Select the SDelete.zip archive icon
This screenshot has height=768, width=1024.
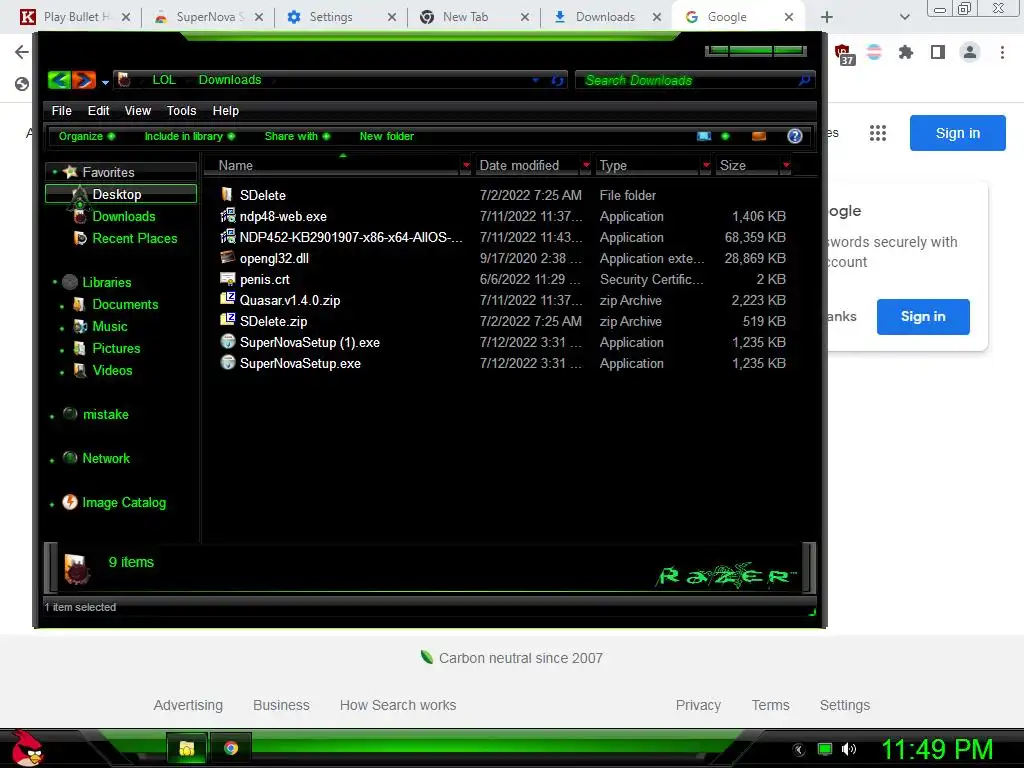[227, 321]
